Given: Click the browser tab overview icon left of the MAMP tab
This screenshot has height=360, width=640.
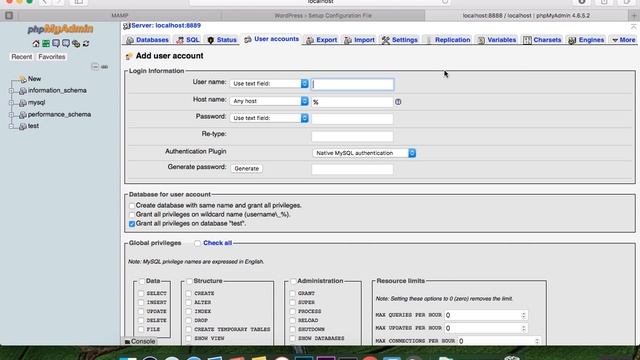Looking at the screenshot, I should 9,16.
